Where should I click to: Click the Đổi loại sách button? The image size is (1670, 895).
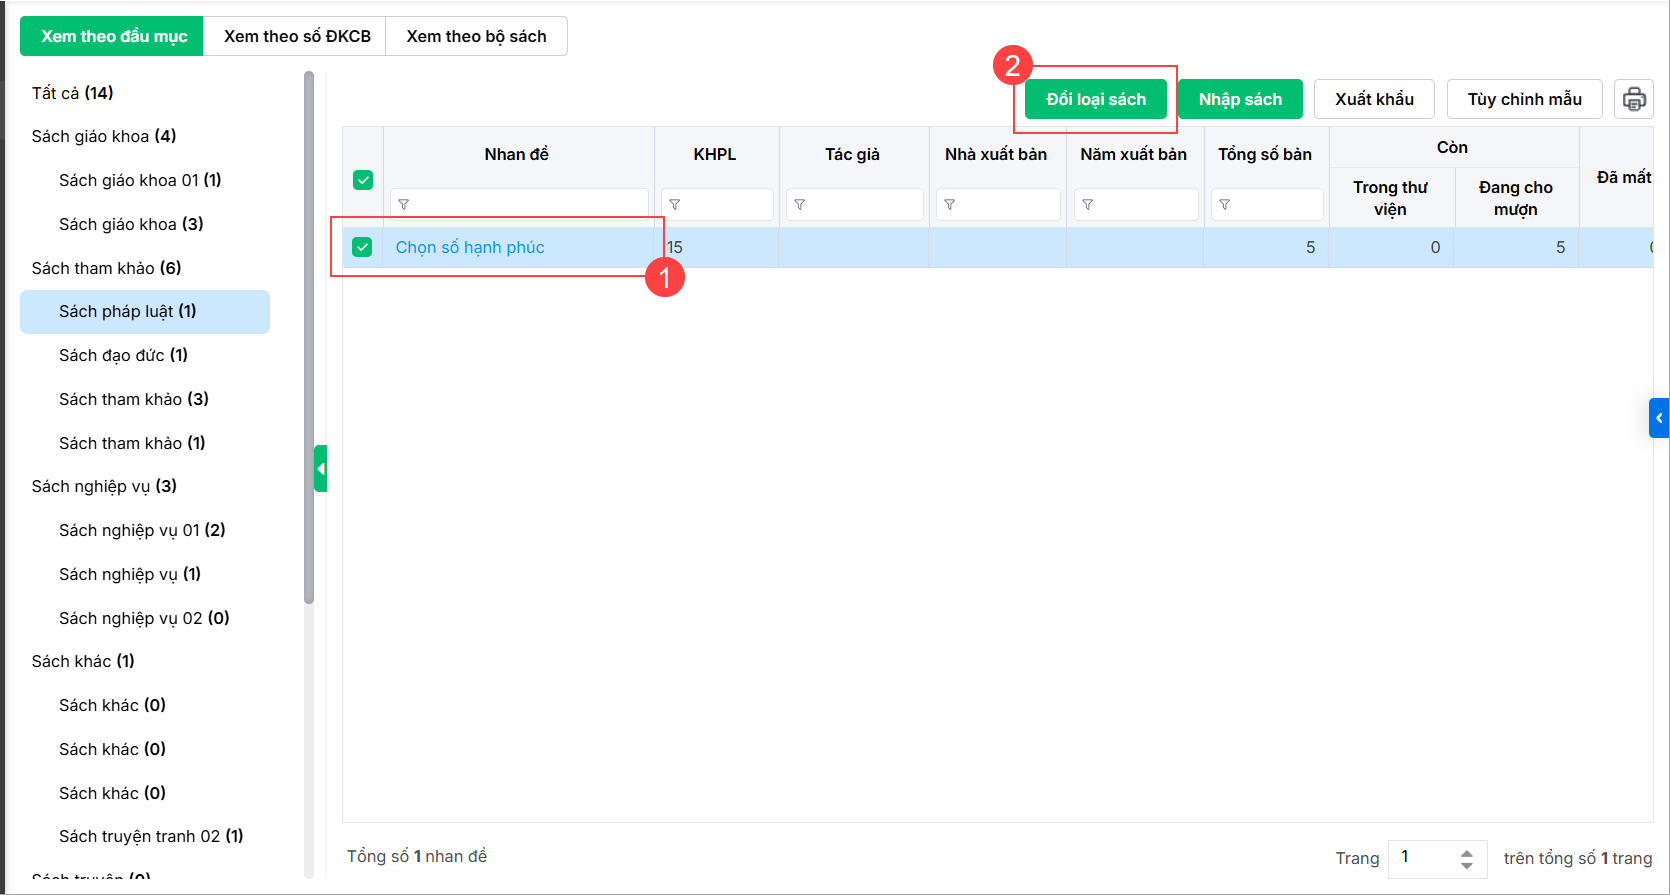[x=1096, y=99]
